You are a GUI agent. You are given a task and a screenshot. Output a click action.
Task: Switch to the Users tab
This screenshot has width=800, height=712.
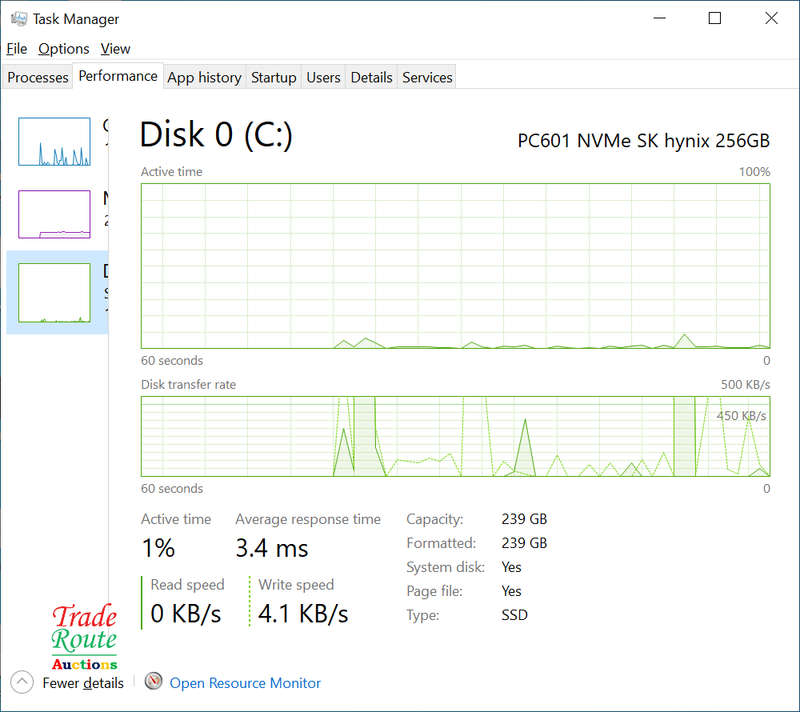pyautogui.click(x=323, y=77)
